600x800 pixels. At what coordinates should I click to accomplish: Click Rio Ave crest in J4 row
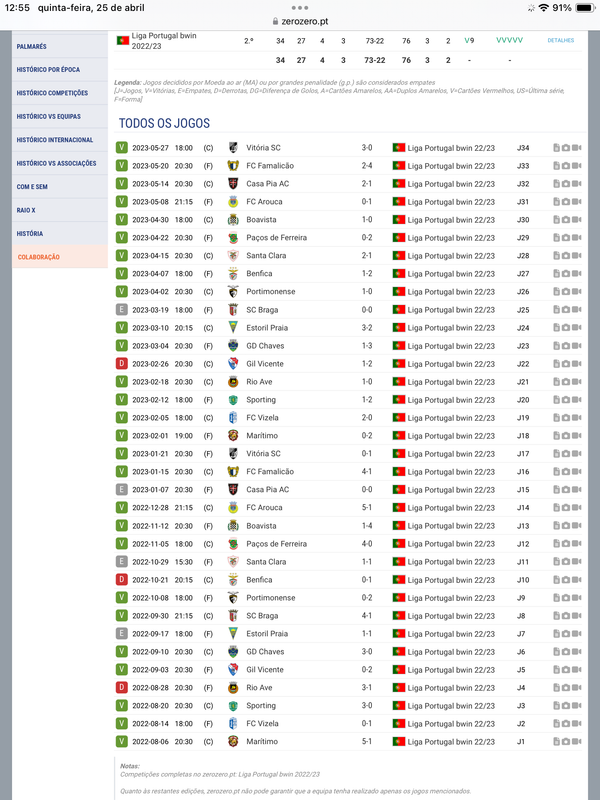pyautogui.click(x=233, y=688)
